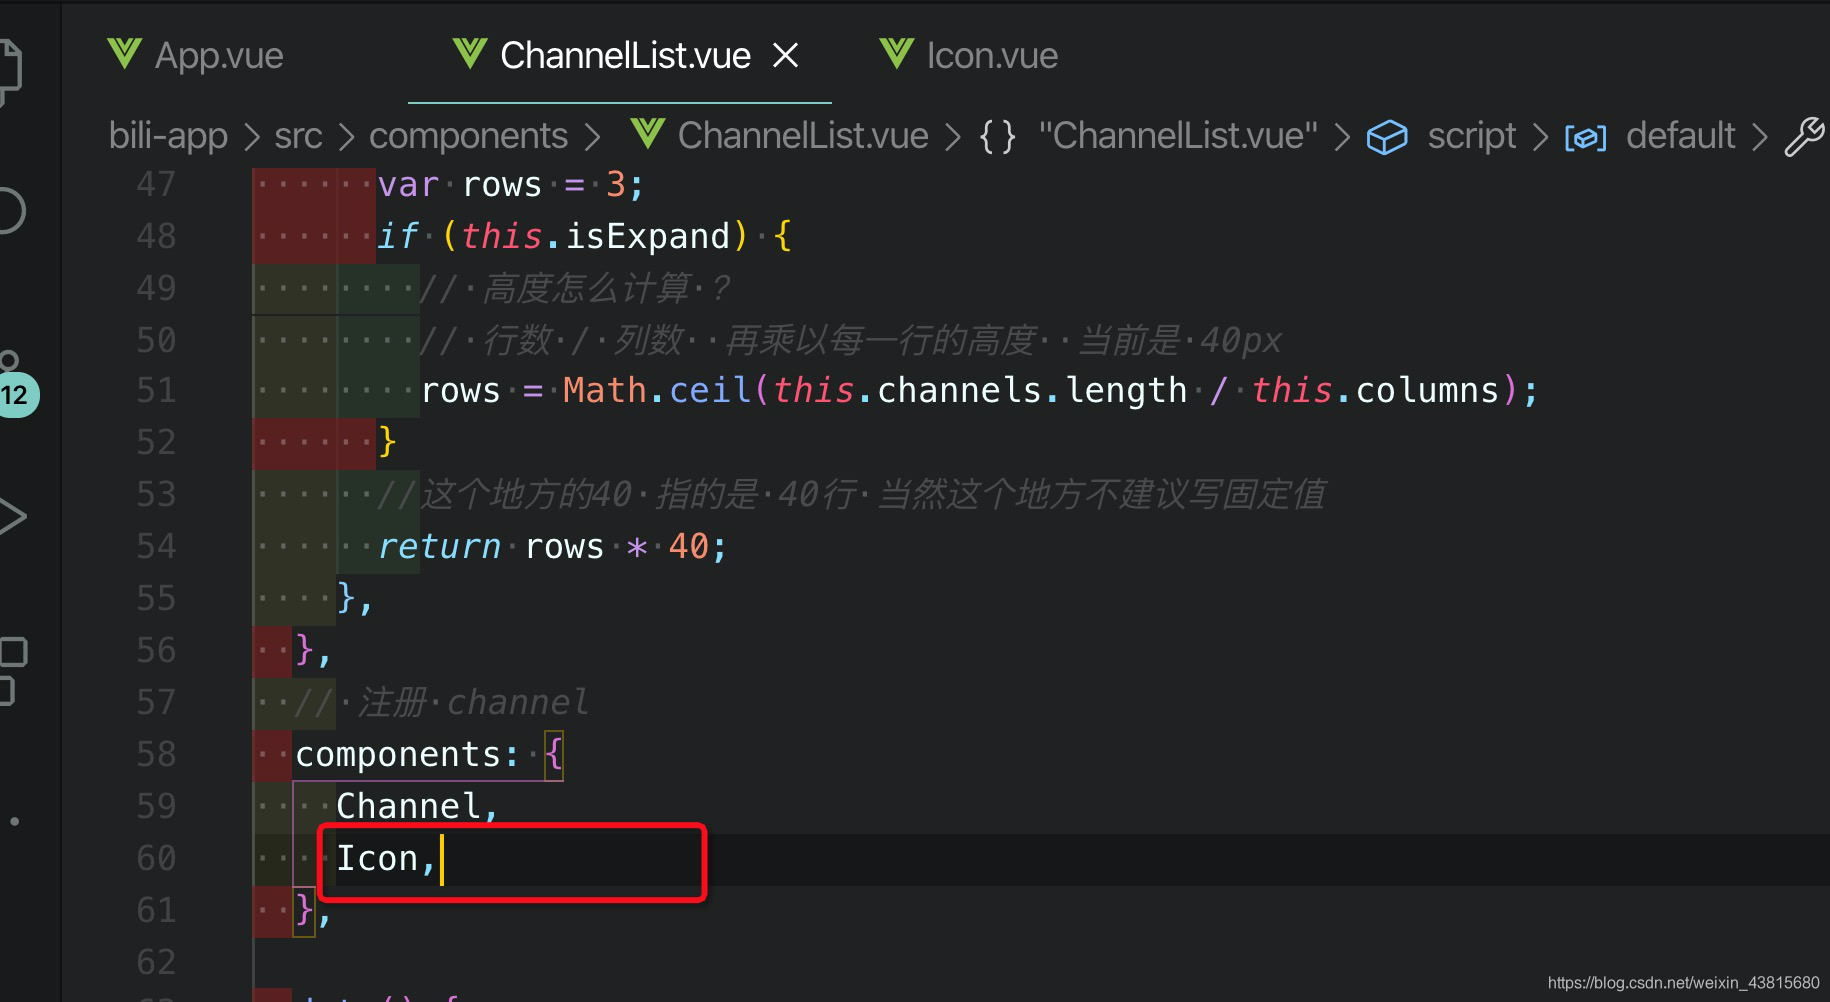The height and width of the screenshot is (1002, 1830).
Task: Close the ChannelList.vue tab
Action: pos(786,55)
